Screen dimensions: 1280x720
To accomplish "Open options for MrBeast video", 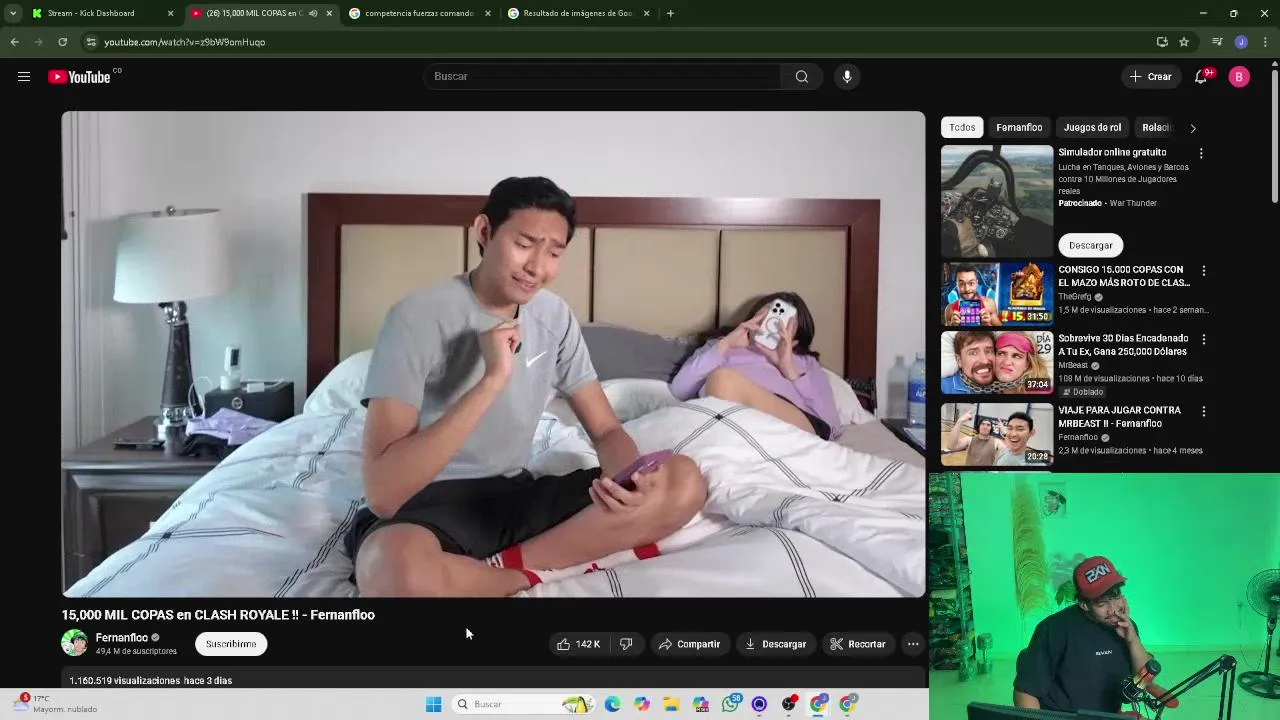I will tap(1204, 339).
